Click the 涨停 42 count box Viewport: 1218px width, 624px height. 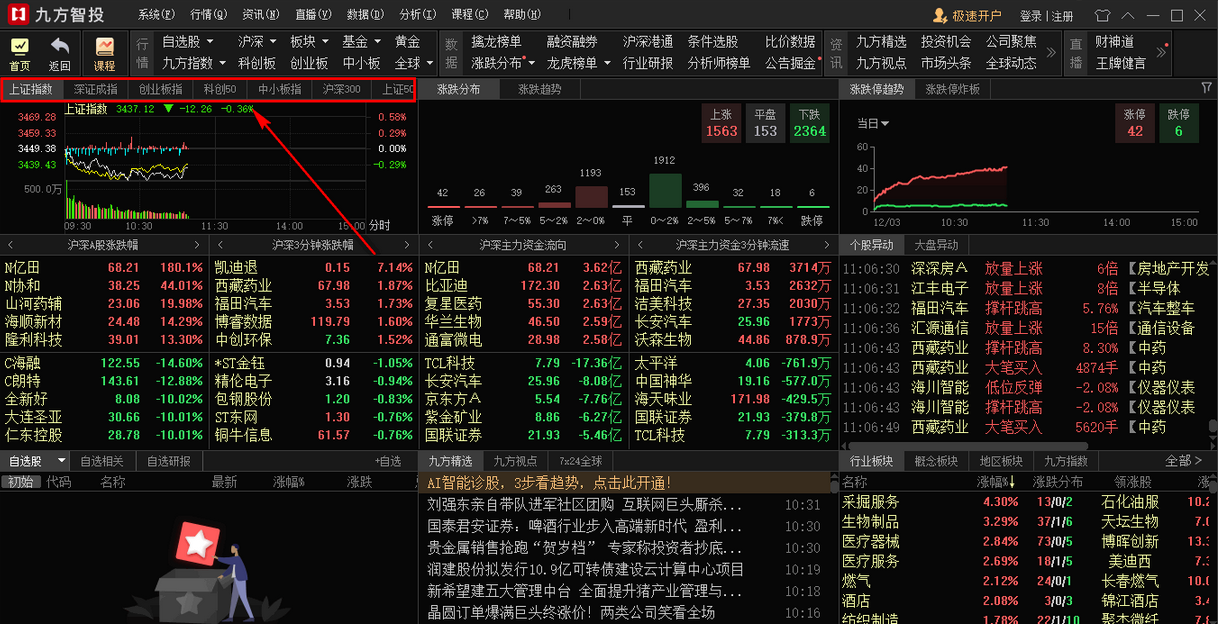1135,123
